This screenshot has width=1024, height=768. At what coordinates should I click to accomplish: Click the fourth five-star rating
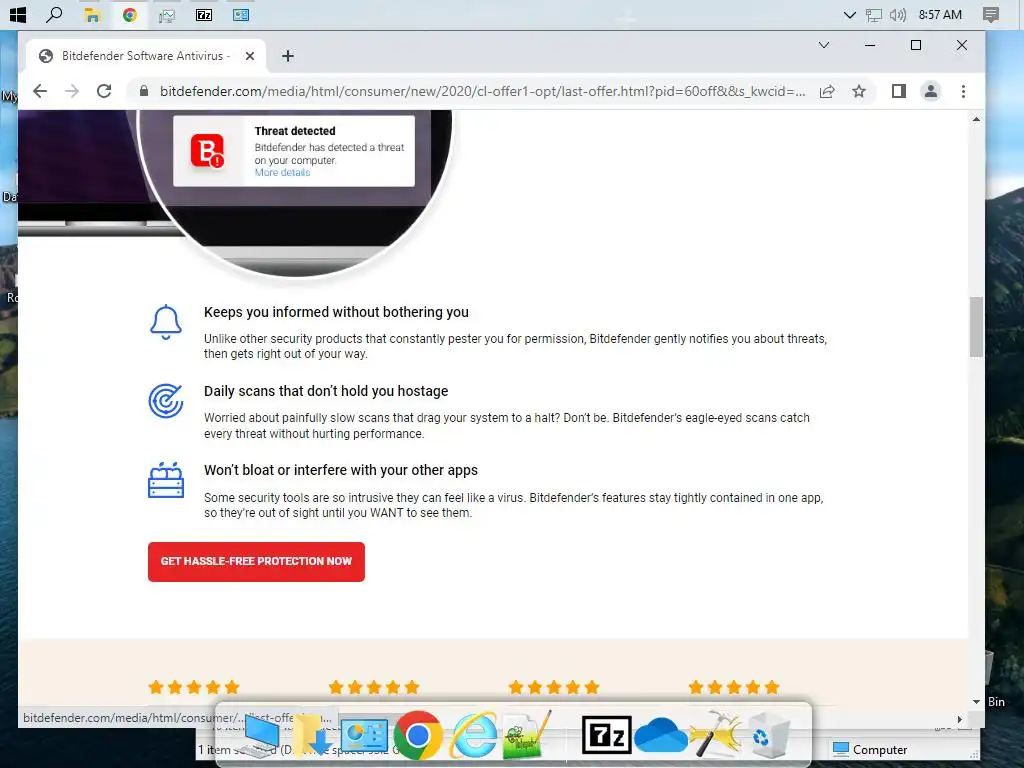point(734,687)
